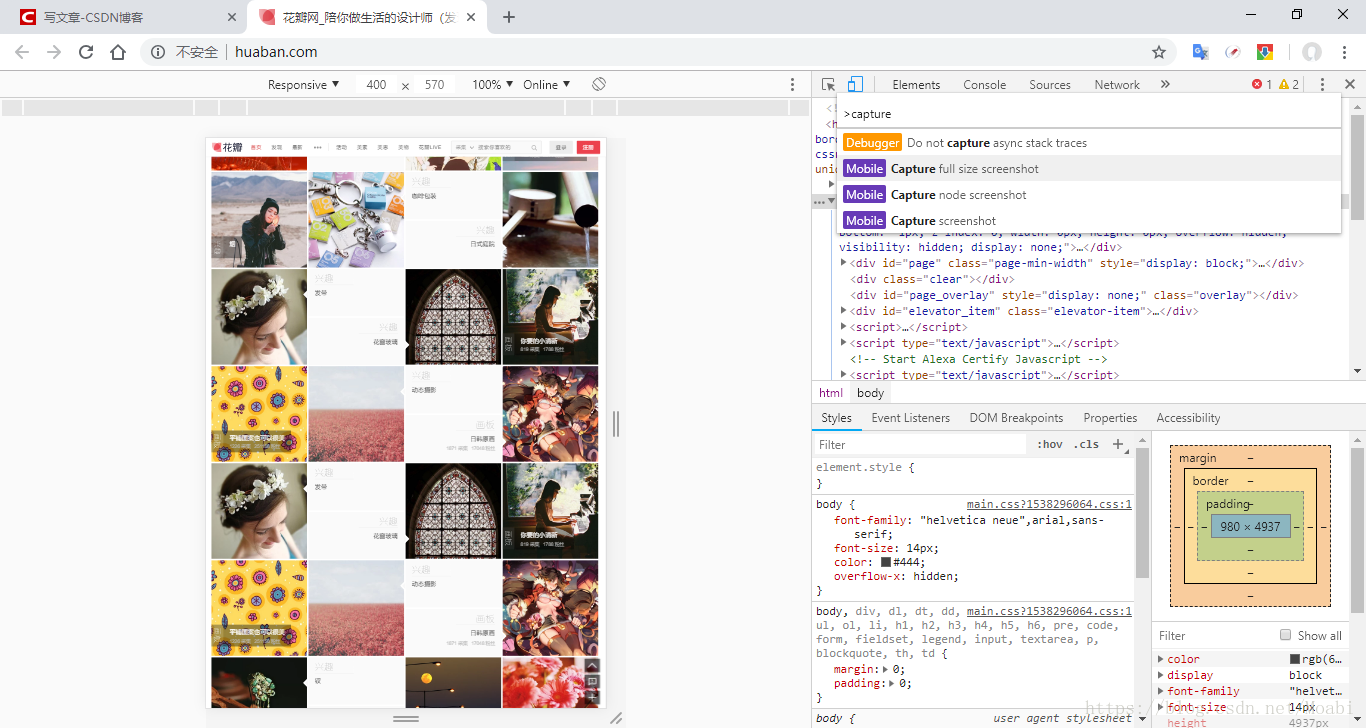The height and width of the screenshot is (728, 1366).
Task: Close the 写文章-CSDN博客 tab
Action: [232, 17]
